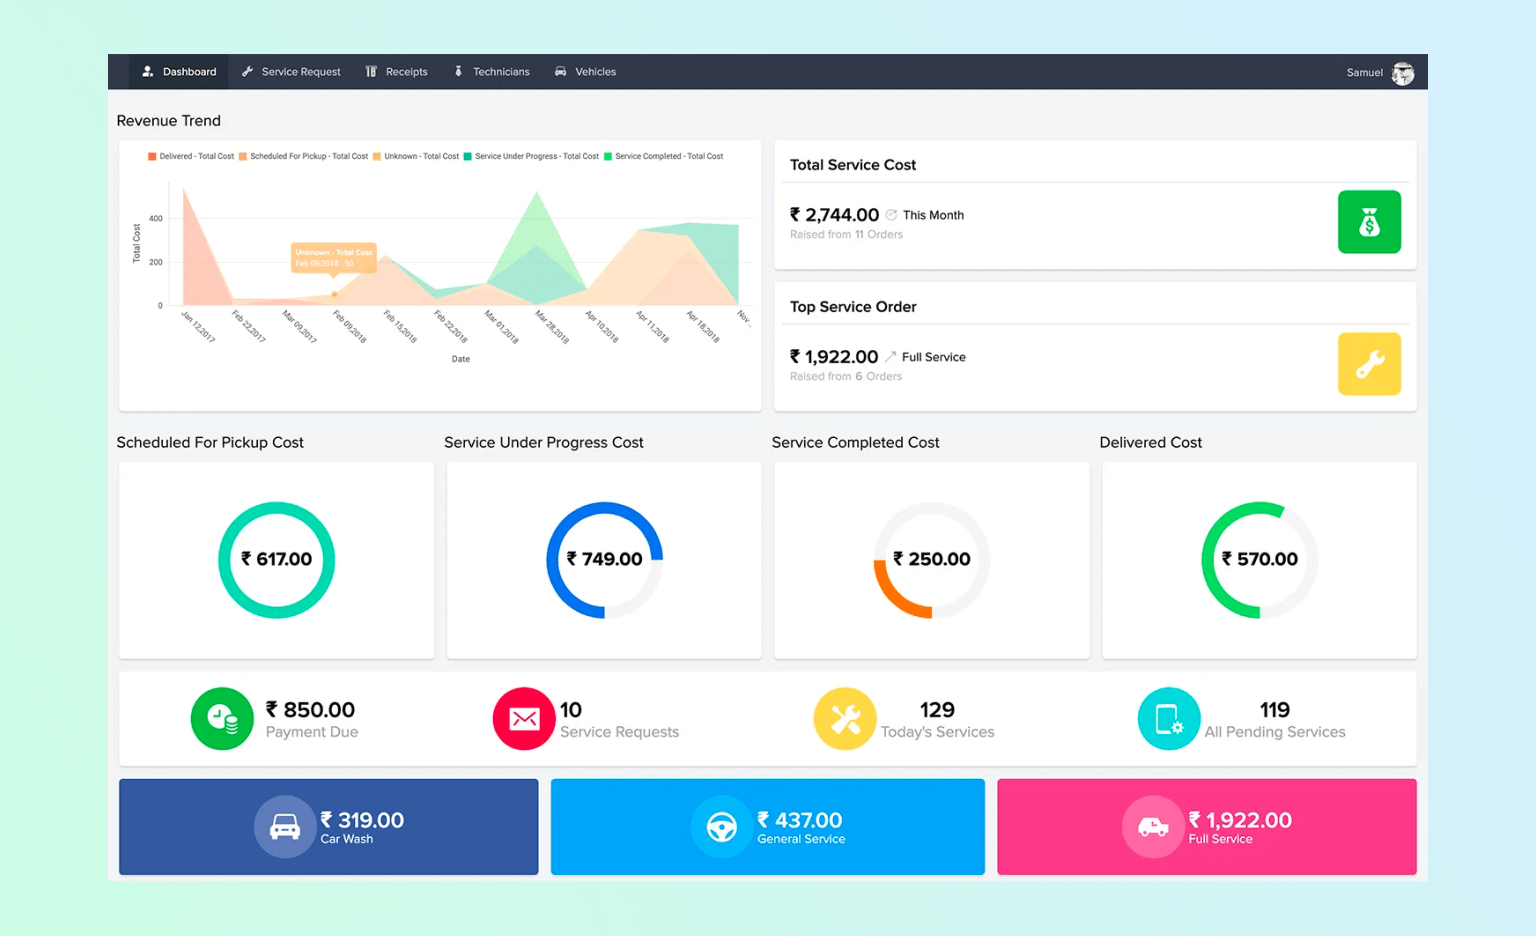Click the Unknown Total Cost chart tooltip
Viewport: 1536px width, 936px height.
(334, 257)
